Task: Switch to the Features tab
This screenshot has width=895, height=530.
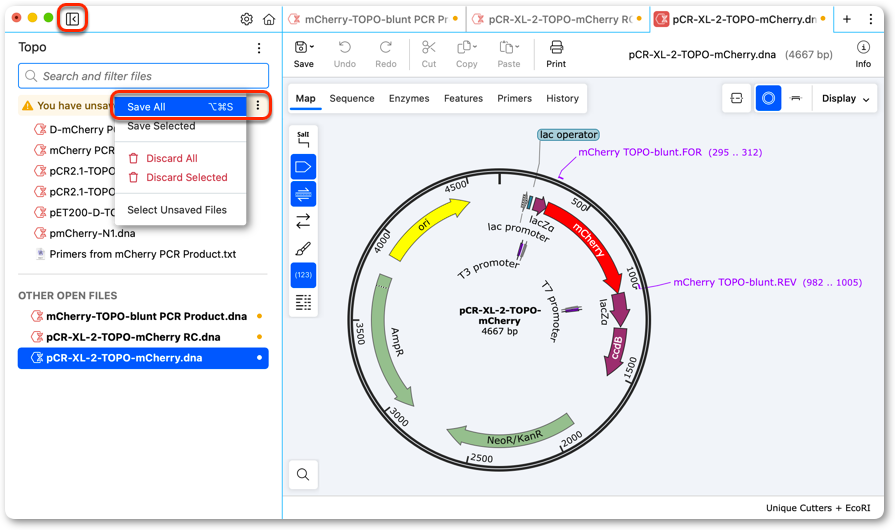Action: 463,99
